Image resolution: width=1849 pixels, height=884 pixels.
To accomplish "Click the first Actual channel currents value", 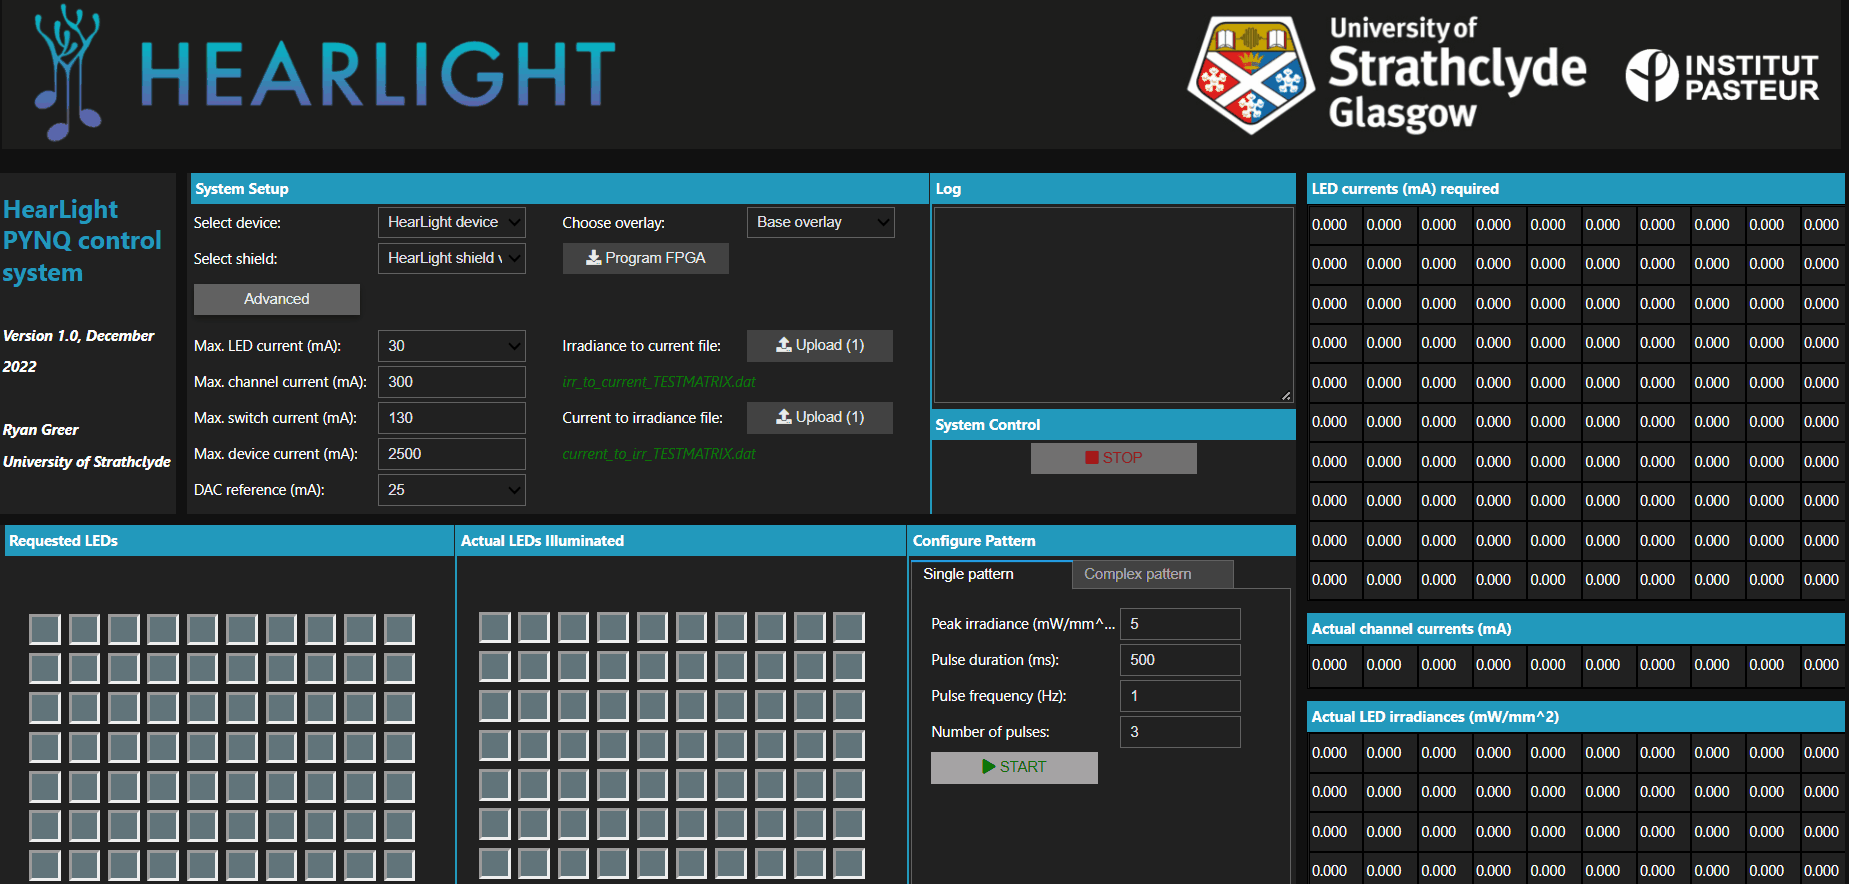I will 1329,665.
